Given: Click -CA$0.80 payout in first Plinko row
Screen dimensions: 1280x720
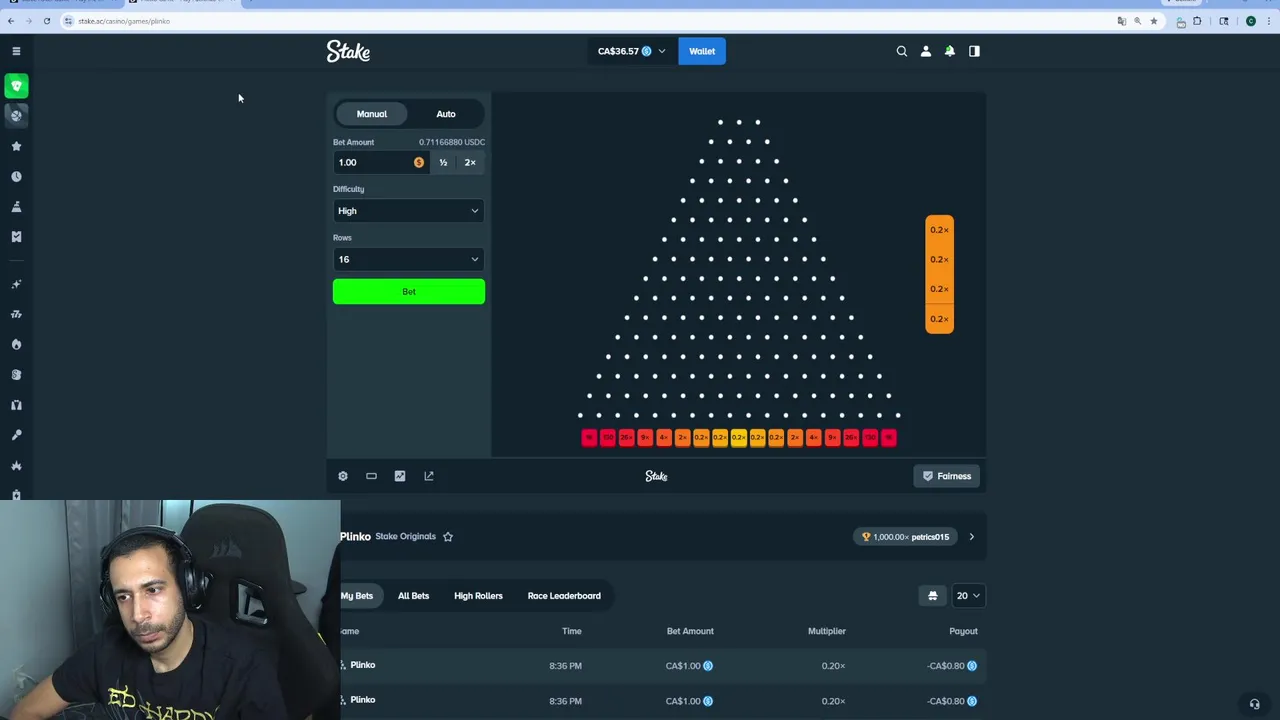Looking at the screenshot, I should pyautogui.click(x=952, y=666).
